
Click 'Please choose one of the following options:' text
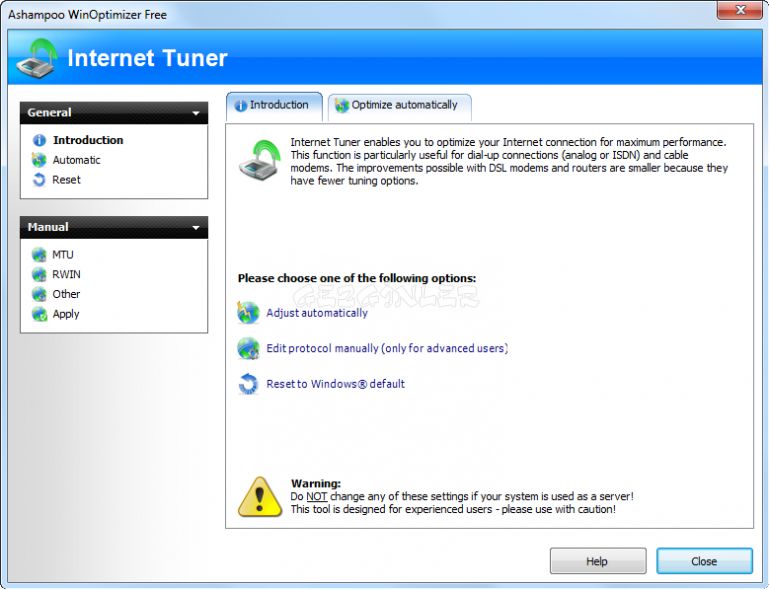point(357,278)
